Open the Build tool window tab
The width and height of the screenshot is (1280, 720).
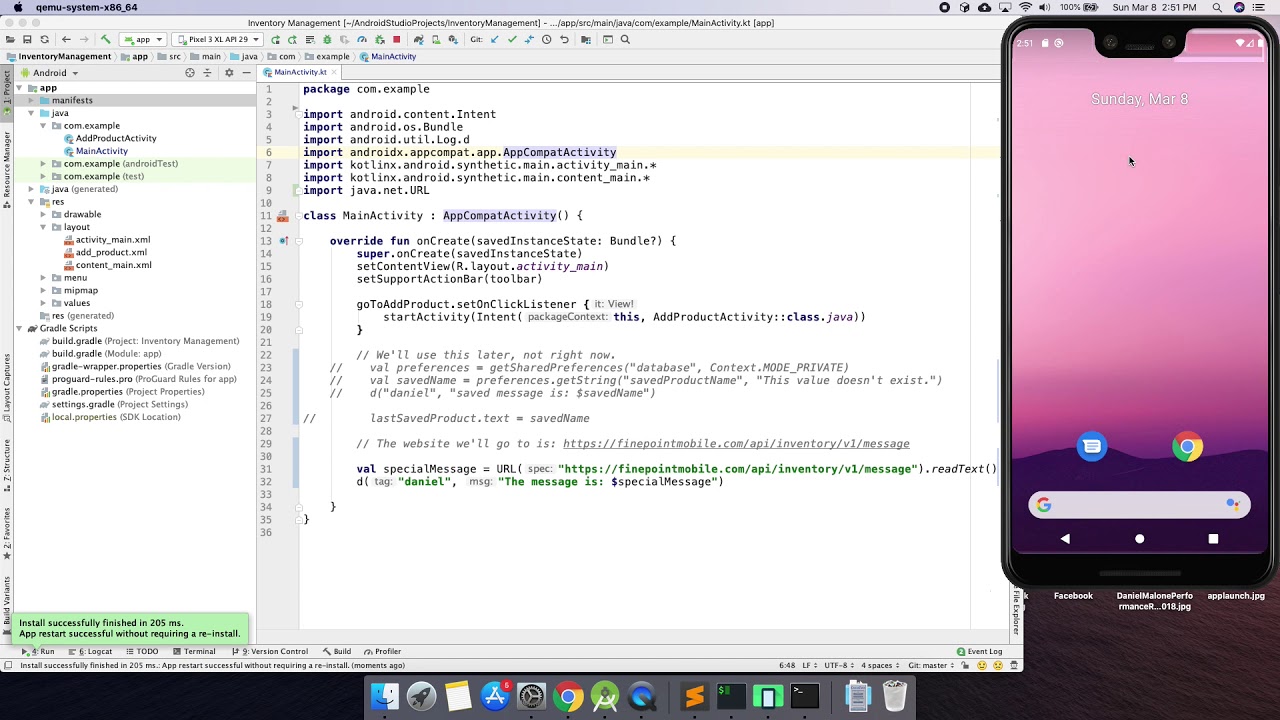336,651
